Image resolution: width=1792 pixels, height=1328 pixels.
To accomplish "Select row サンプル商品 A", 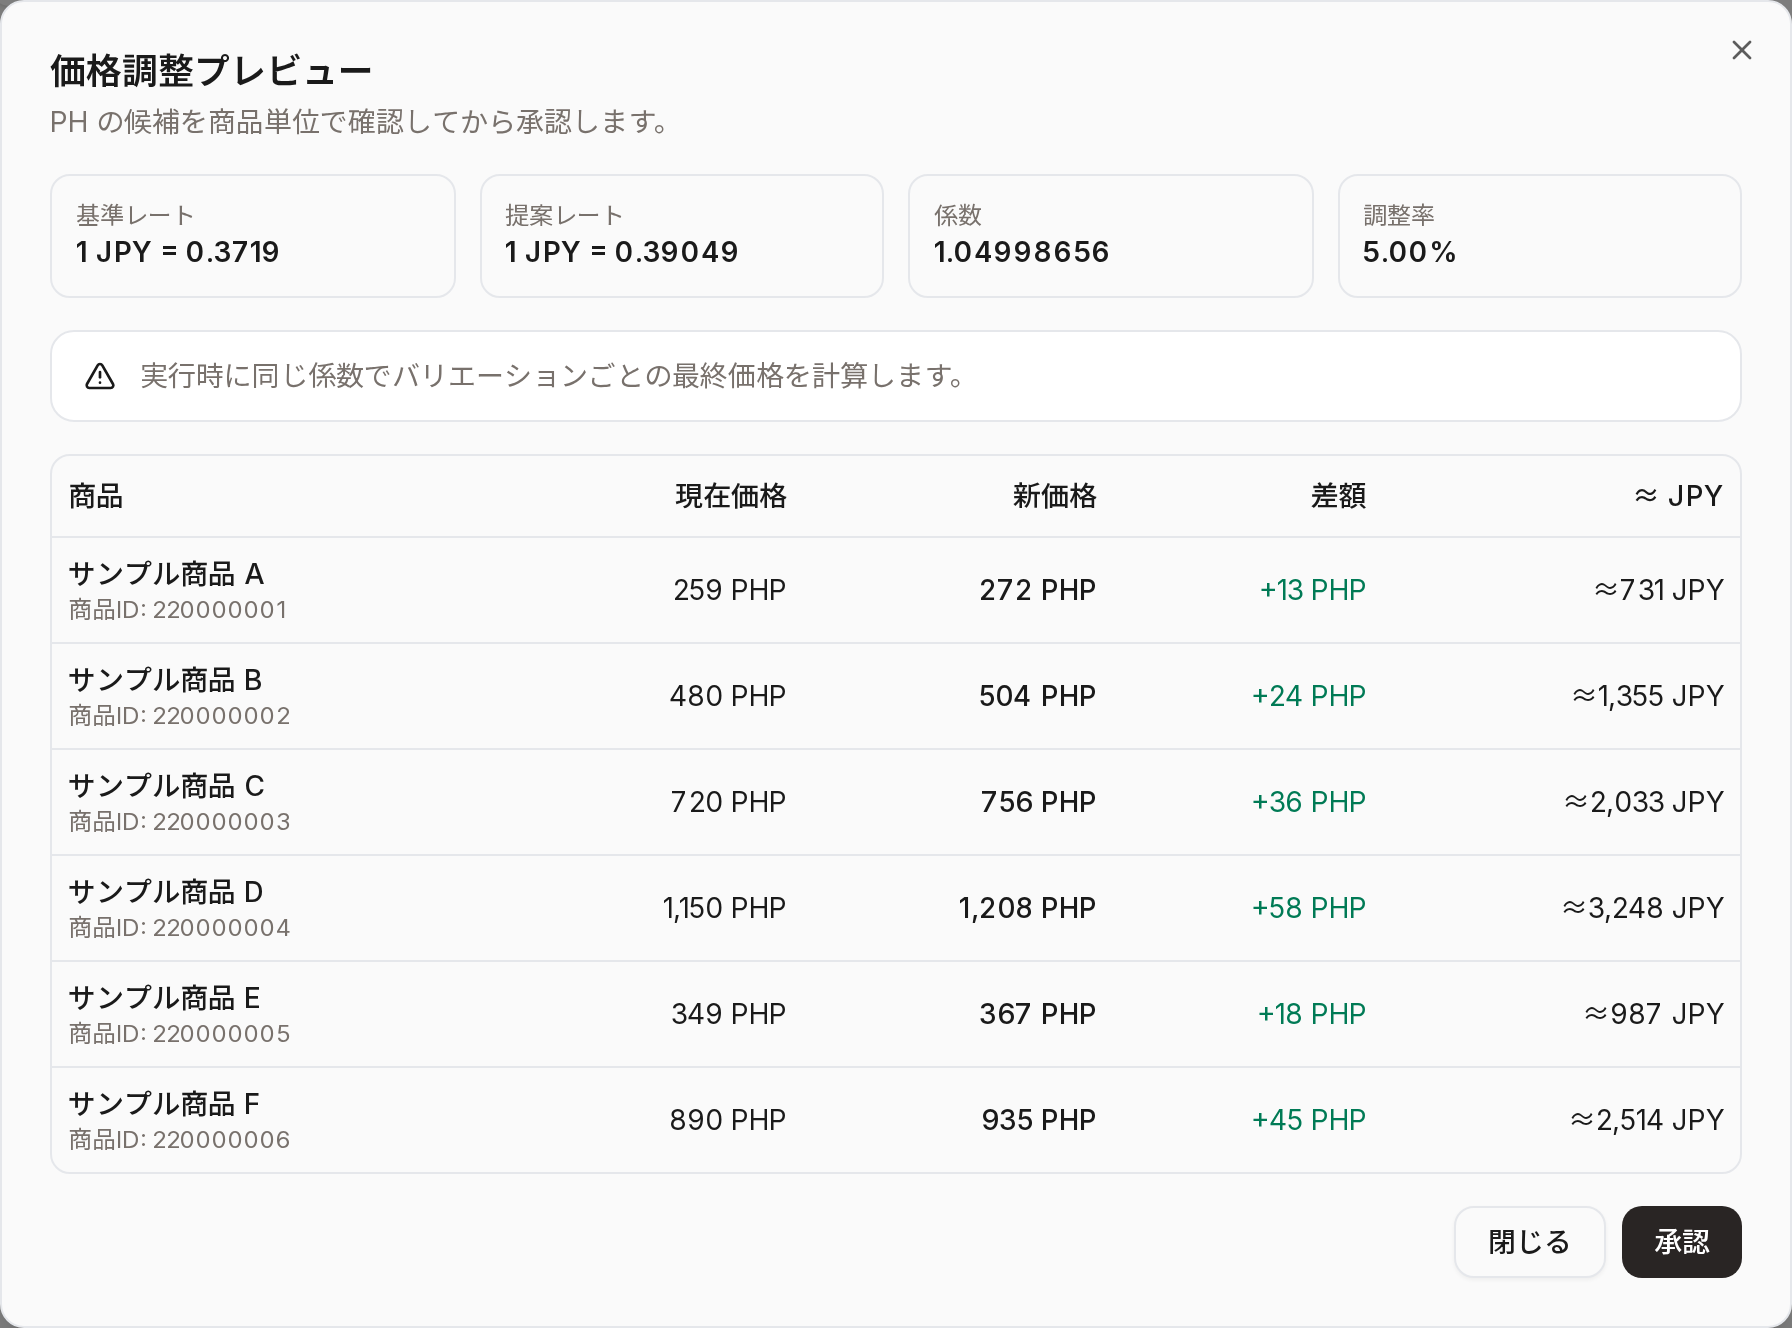I will coord(896,590).
